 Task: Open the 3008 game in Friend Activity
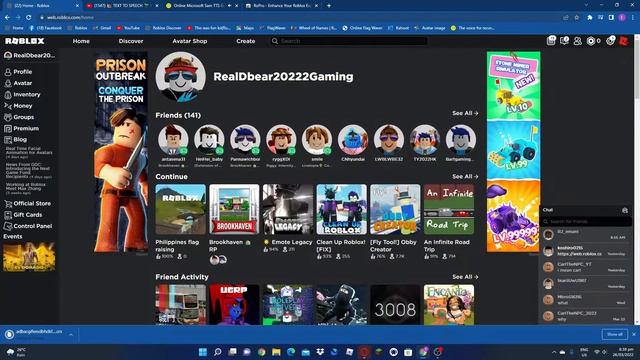(x=395, y=305)
